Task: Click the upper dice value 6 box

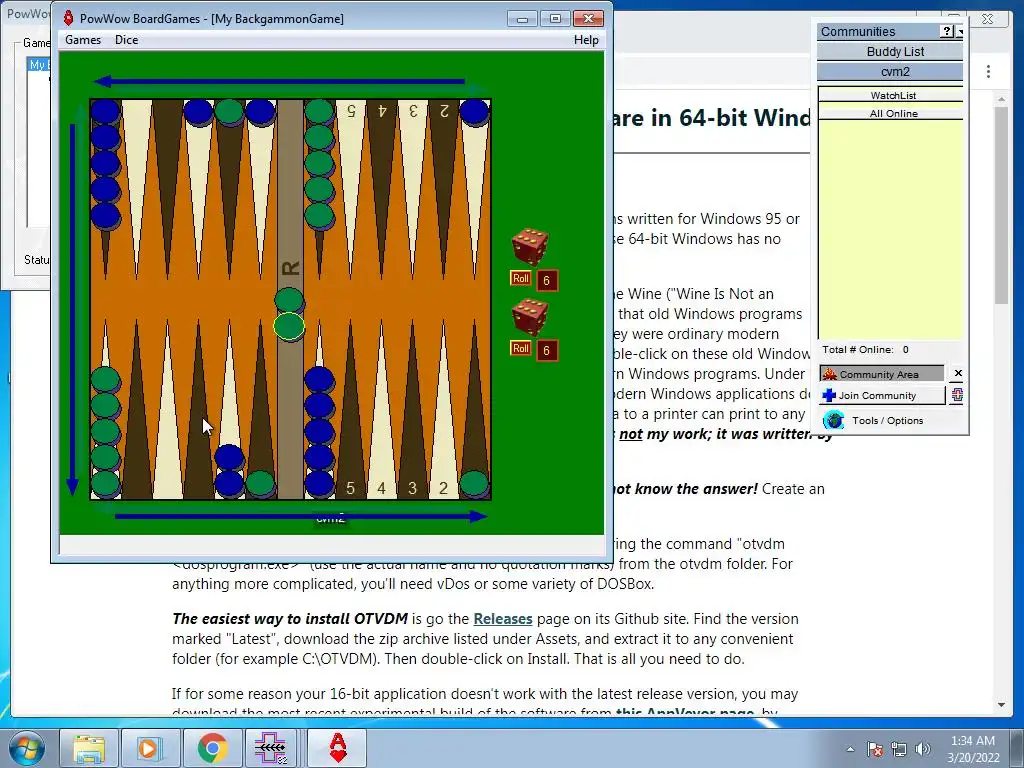Action: 547,281
